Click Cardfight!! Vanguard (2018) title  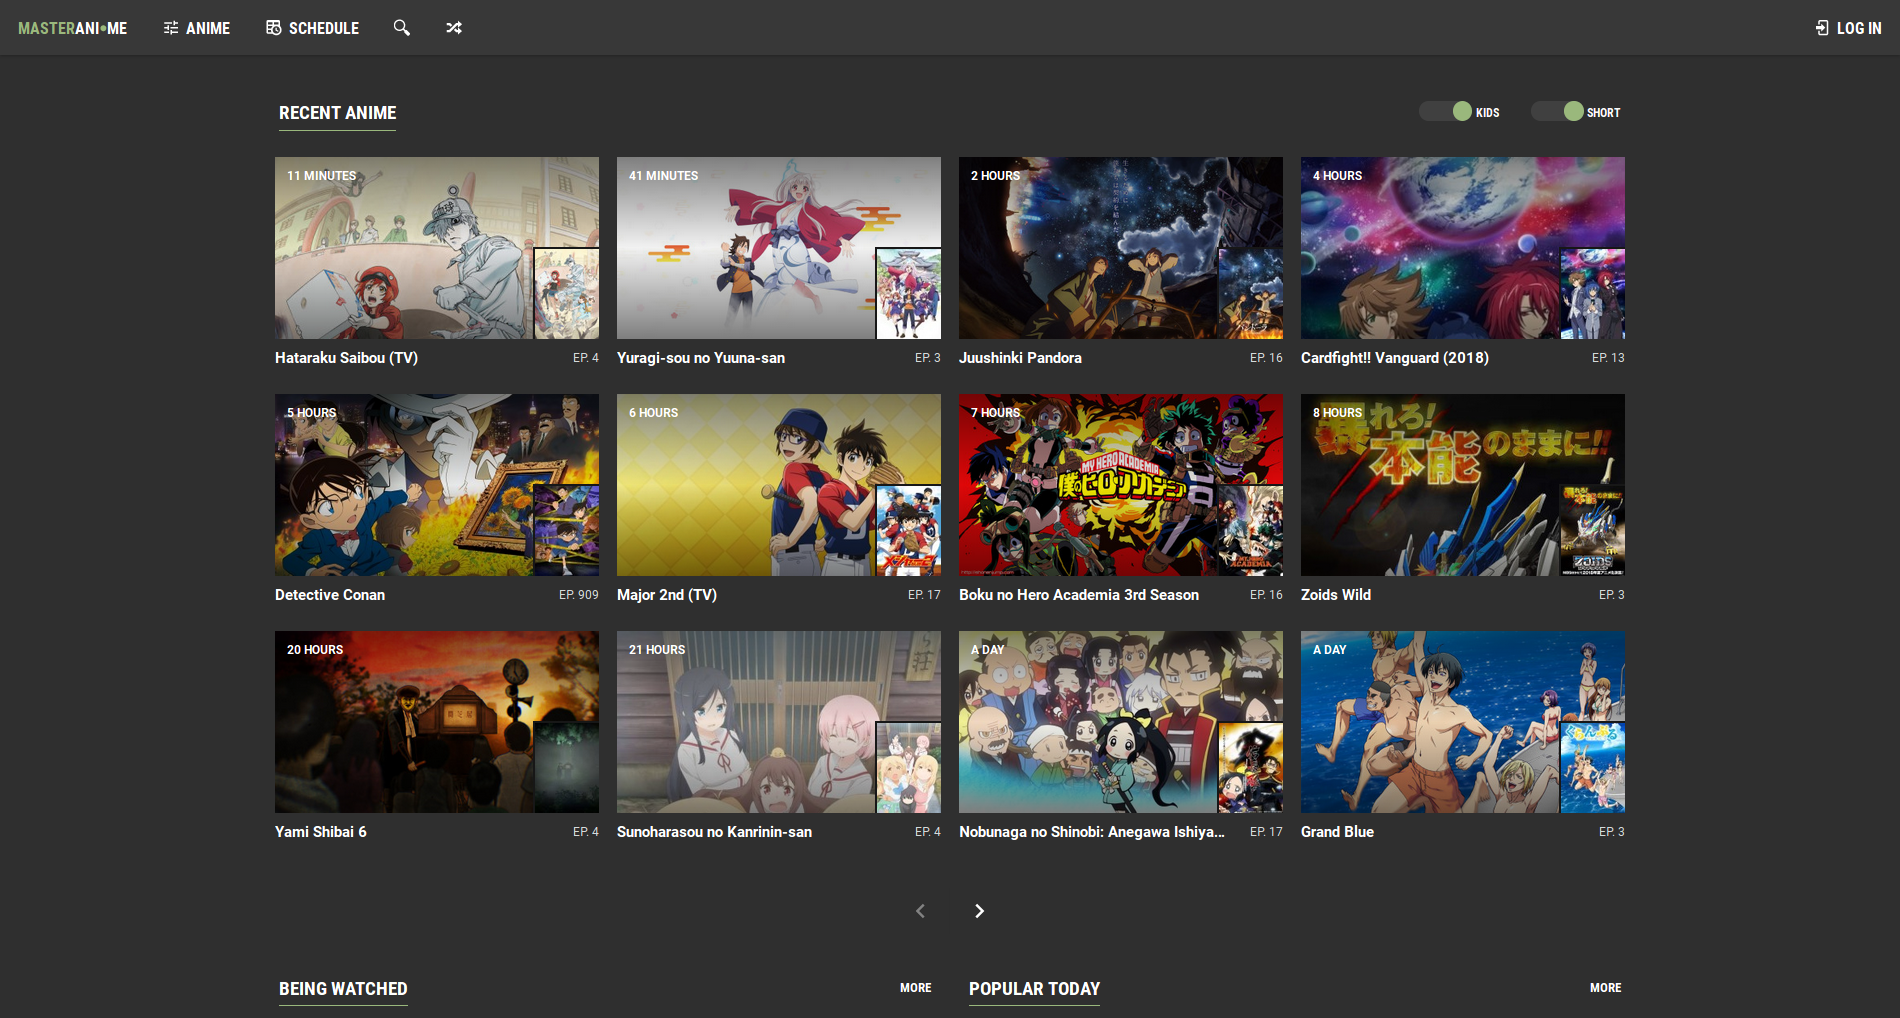point(1395,358)
